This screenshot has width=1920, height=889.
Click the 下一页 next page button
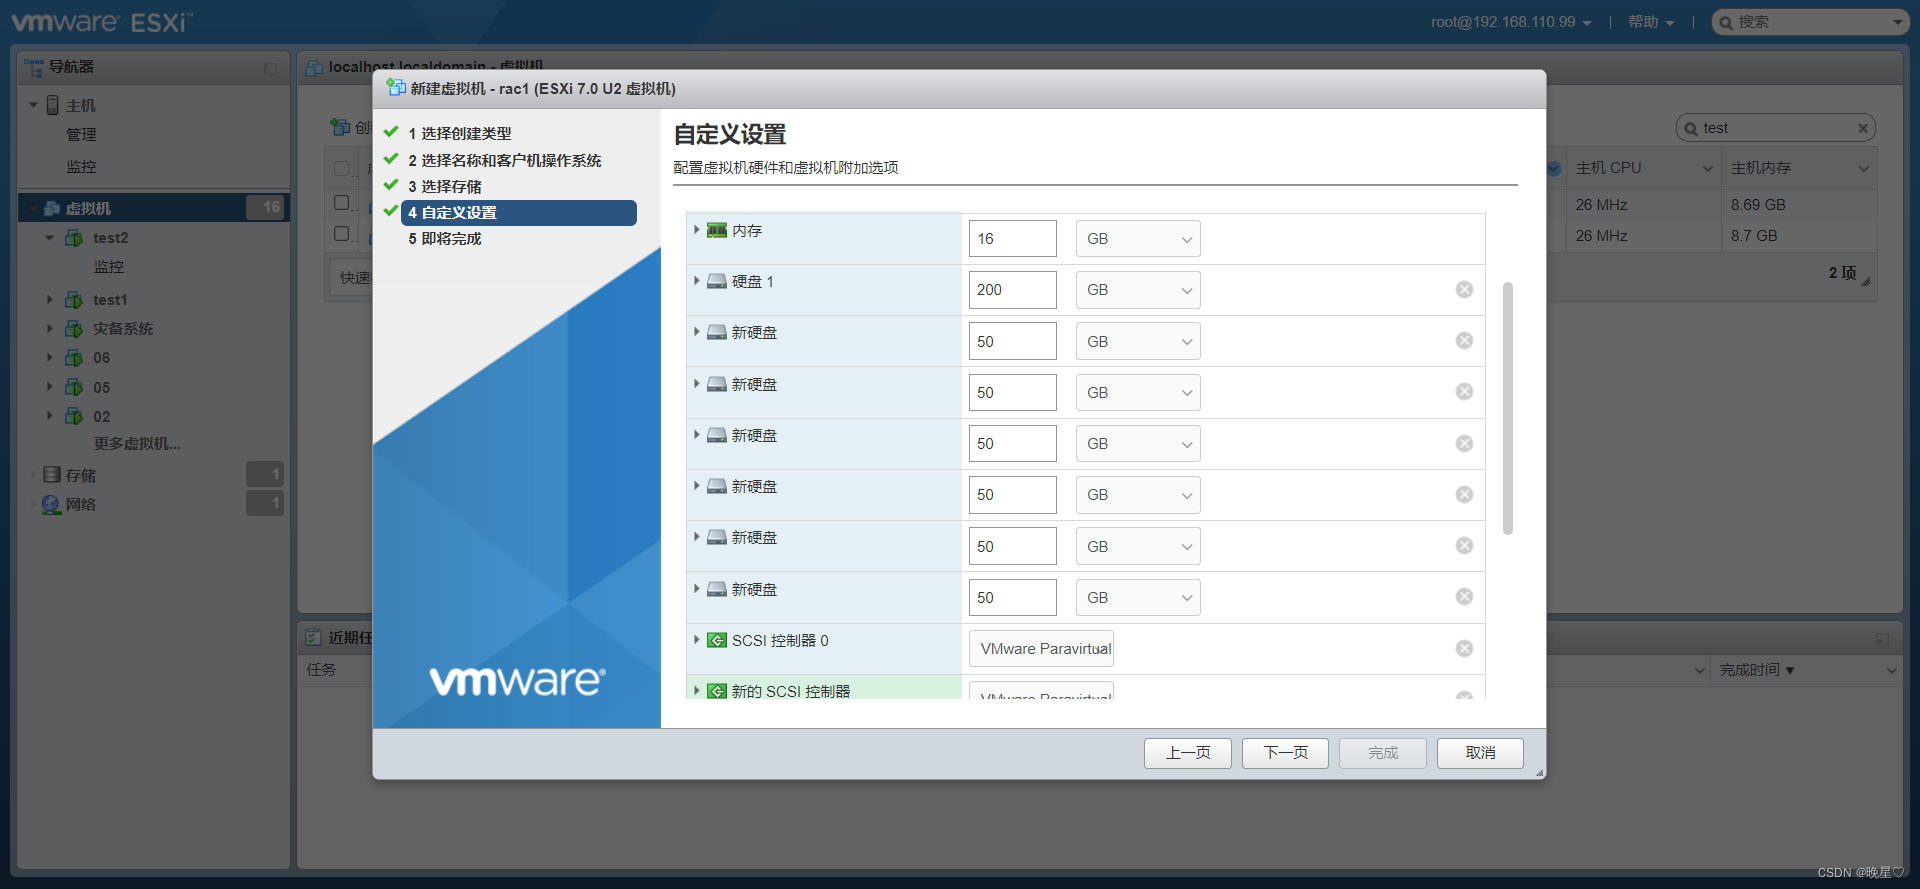click(1285, 753)
